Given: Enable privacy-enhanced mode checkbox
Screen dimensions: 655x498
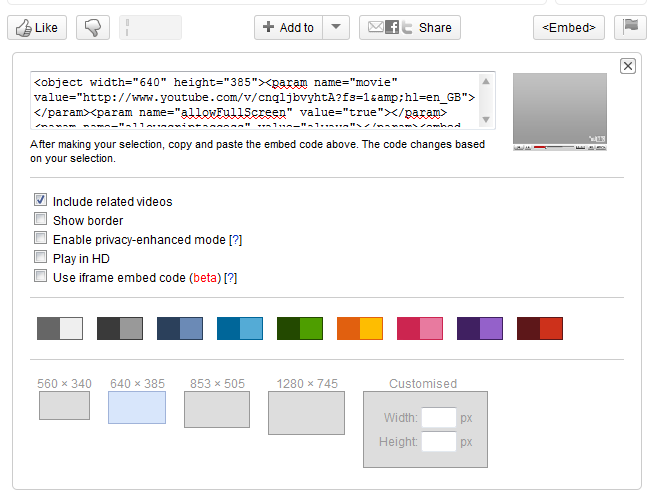Looking at the screenshot, I should [x=41, y=239].
